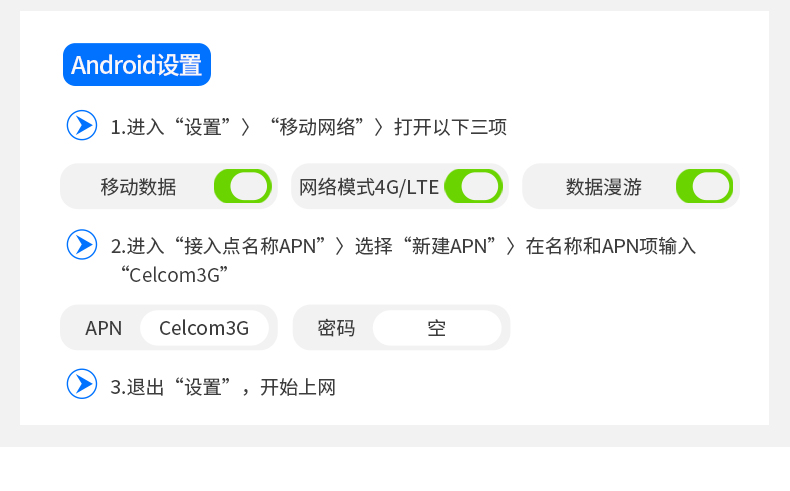The width and height of the screenshot is (790, 491).
Task: Click the 密码 field showing 空
Action: point(437,328)
